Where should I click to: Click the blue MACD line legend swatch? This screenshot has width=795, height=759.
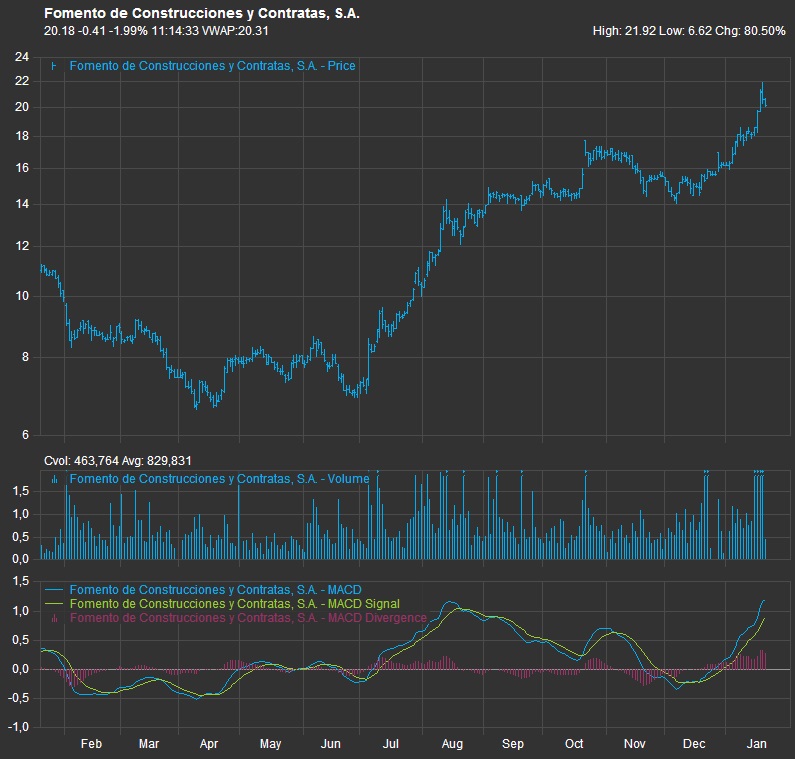[x=54, y=590]
